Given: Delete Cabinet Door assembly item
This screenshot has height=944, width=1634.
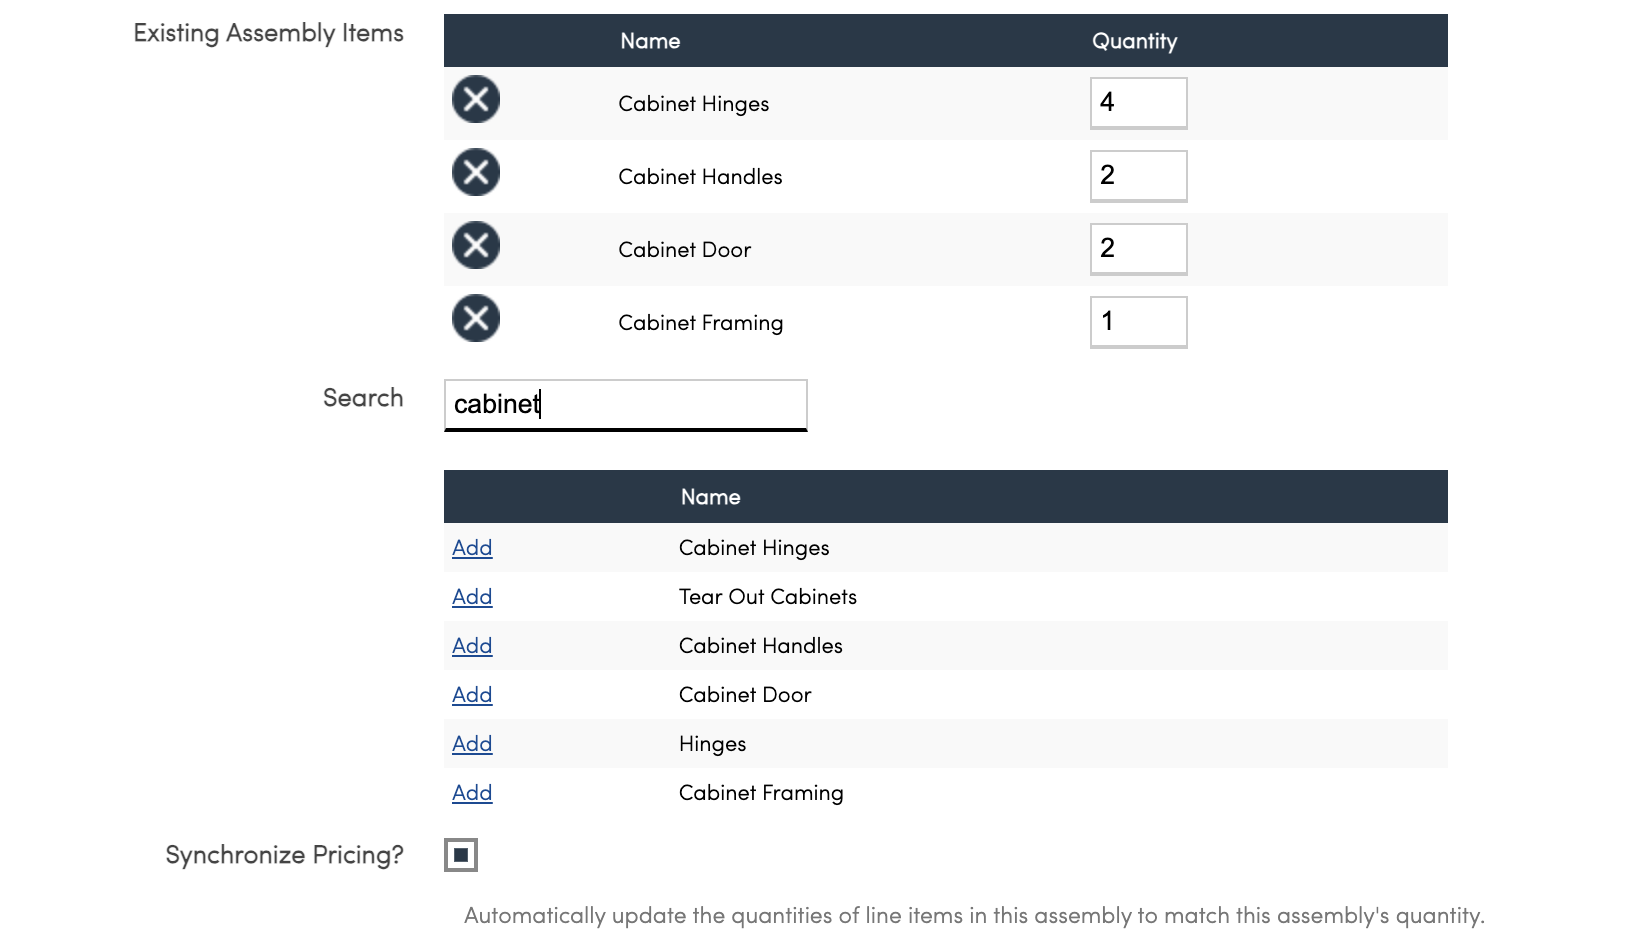Looking at the screenshot, I should pyautogui.click(x=476, y=246).
